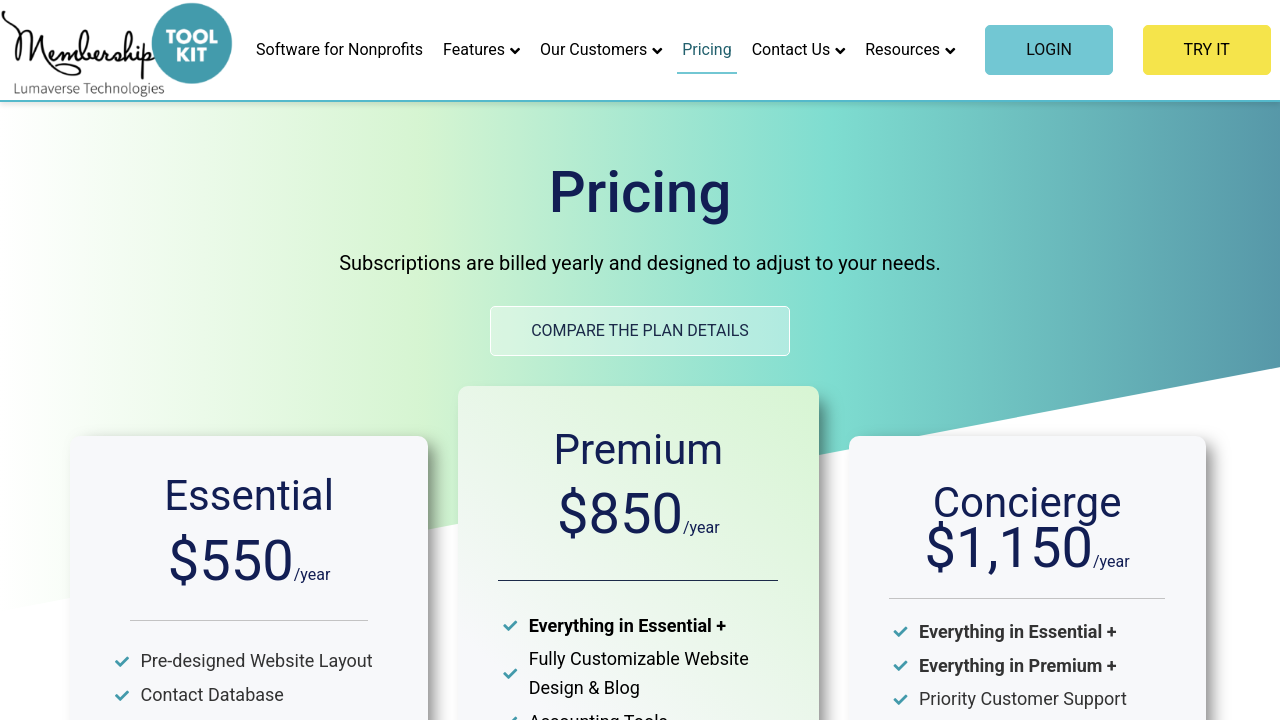Expand the Contact Us menu
Viewport: 1280px width, 720px height.
coord(798,50)
